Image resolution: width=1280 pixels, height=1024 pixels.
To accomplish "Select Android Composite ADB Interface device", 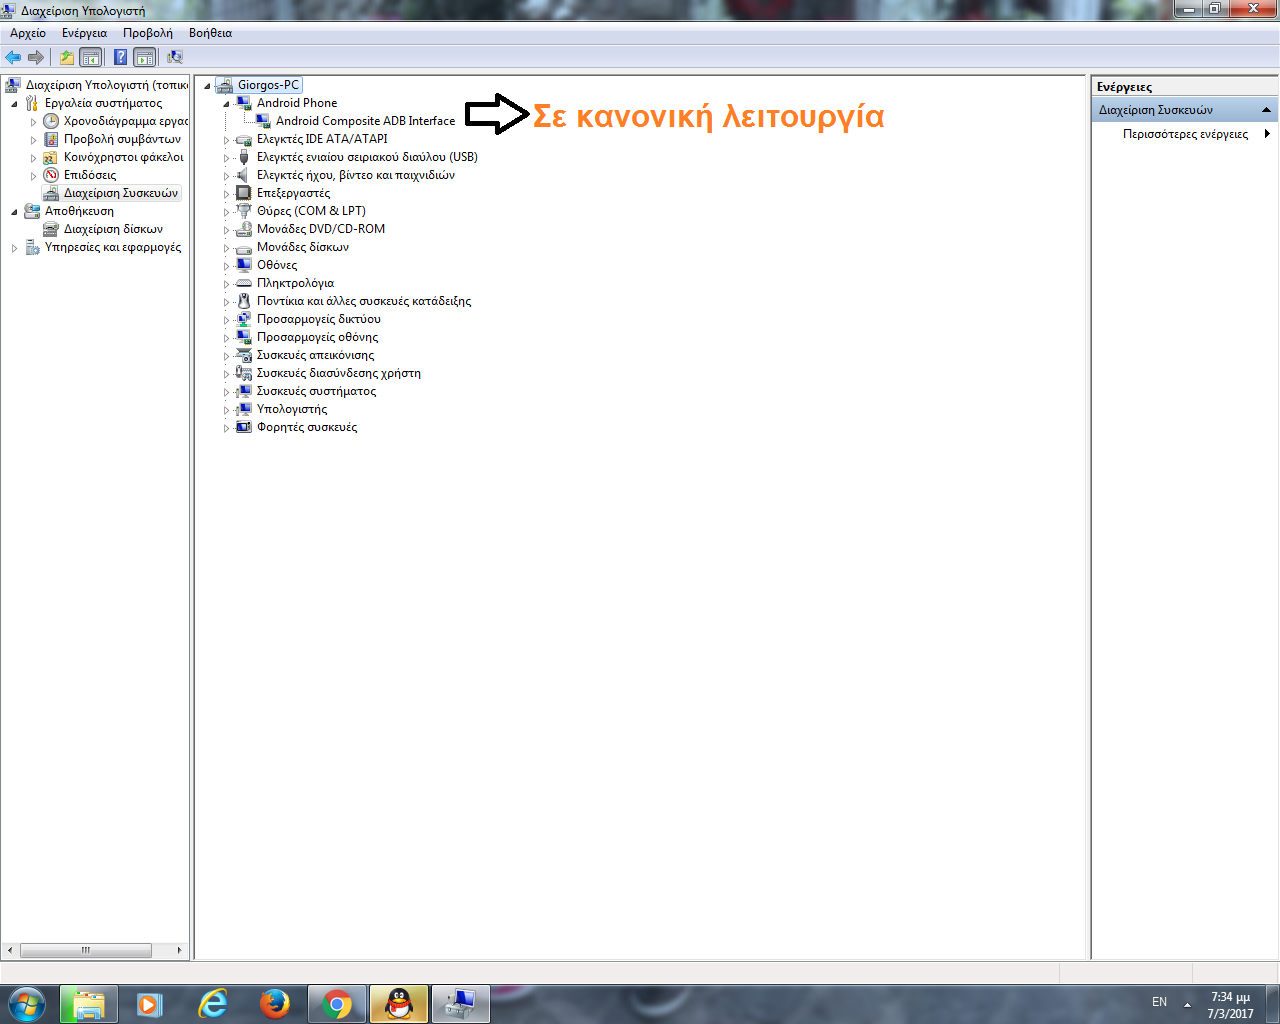I will pyautogui.click(x=365, y=121).
